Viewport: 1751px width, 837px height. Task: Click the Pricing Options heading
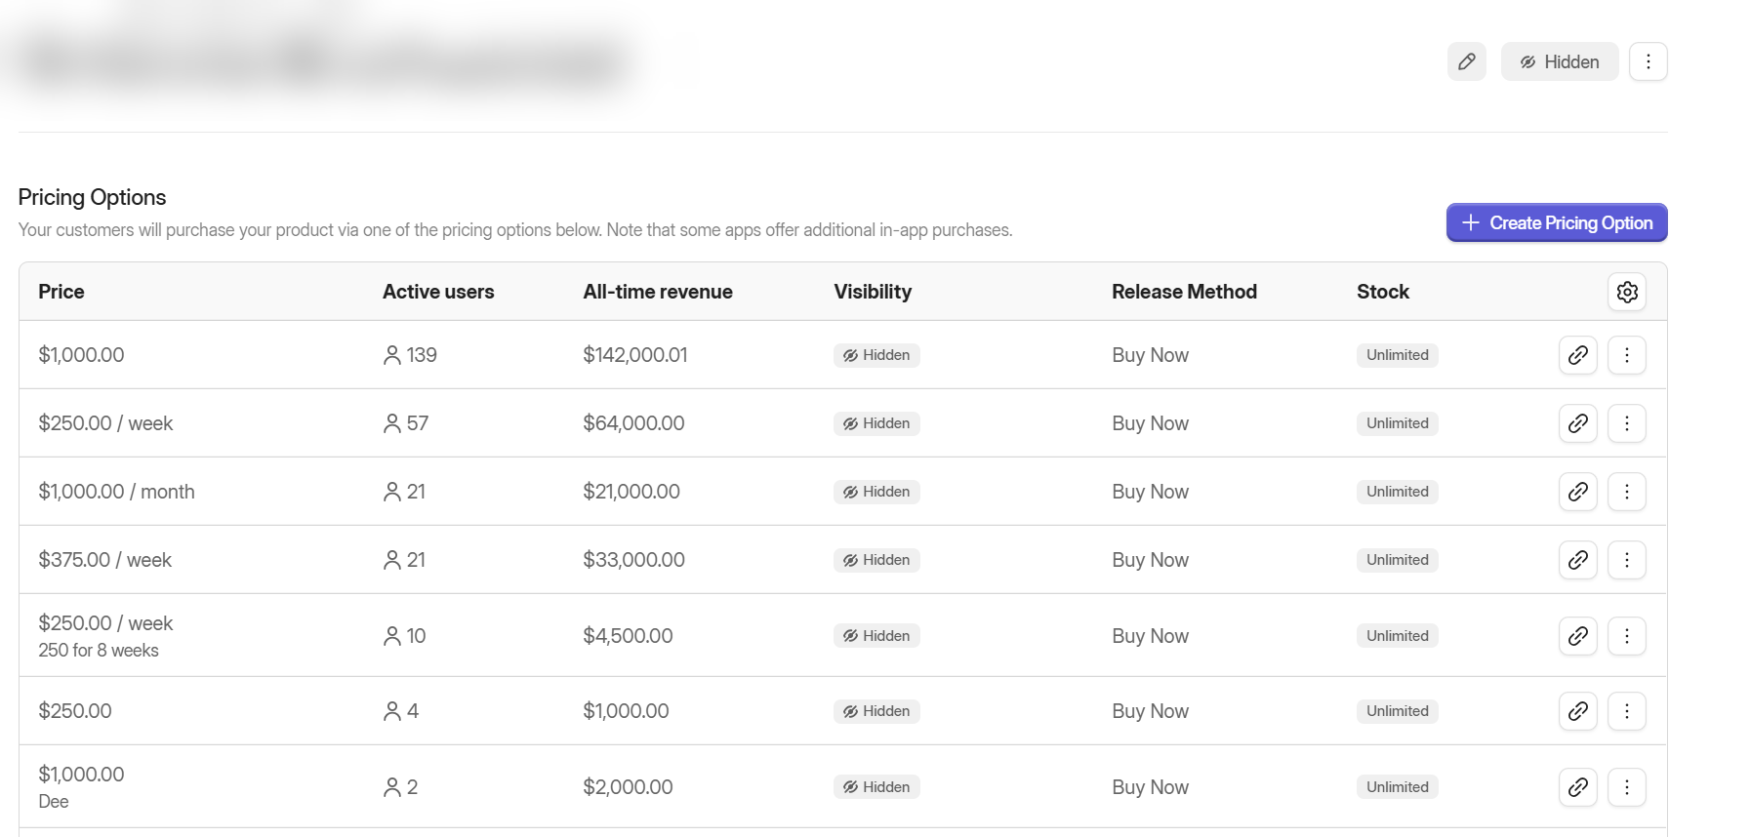pos(92,197)
